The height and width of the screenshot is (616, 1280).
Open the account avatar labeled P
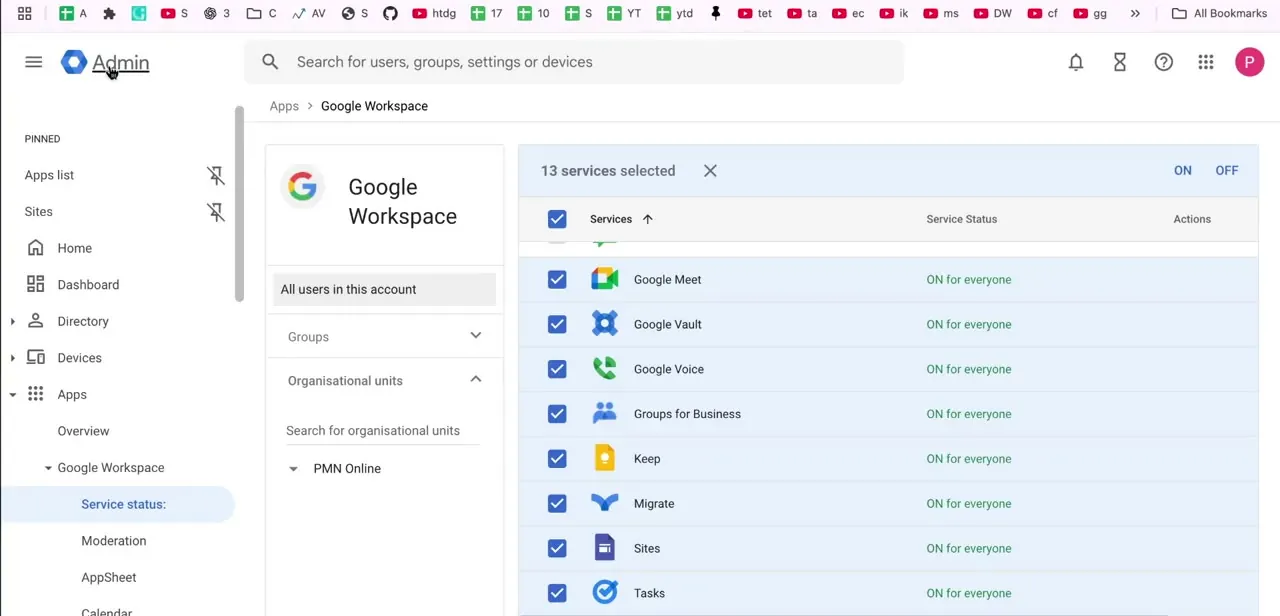pos(1249,62)
